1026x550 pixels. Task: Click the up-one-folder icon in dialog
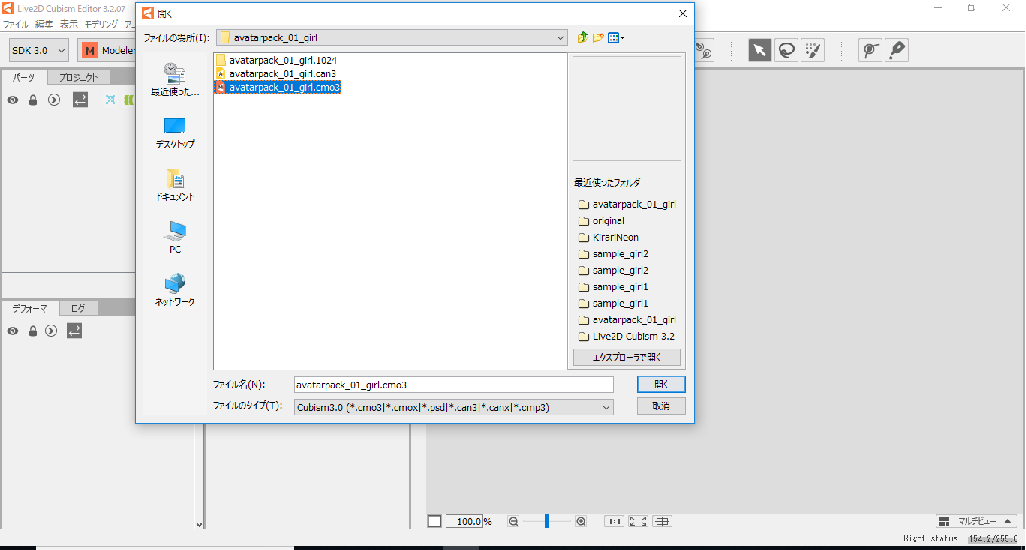coord(582,38)
